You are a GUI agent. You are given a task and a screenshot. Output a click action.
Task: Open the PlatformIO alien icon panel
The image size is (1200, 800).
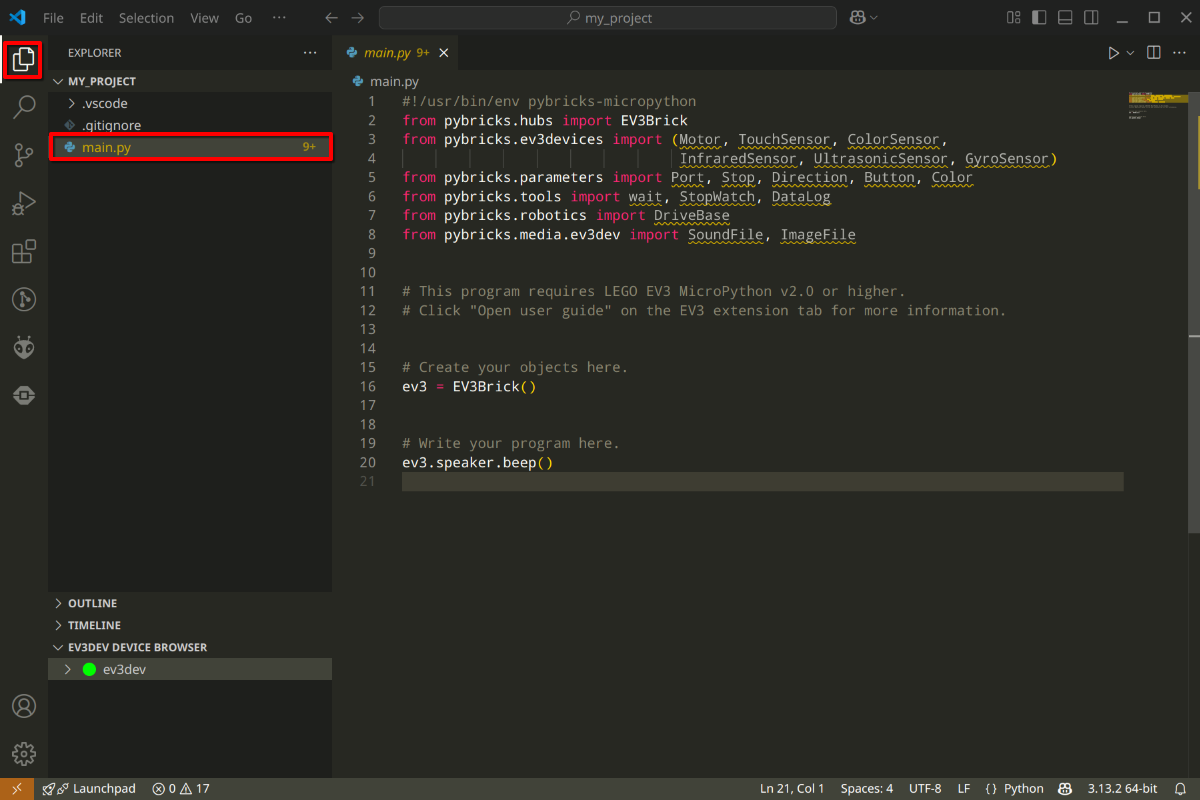pos(24,348)
